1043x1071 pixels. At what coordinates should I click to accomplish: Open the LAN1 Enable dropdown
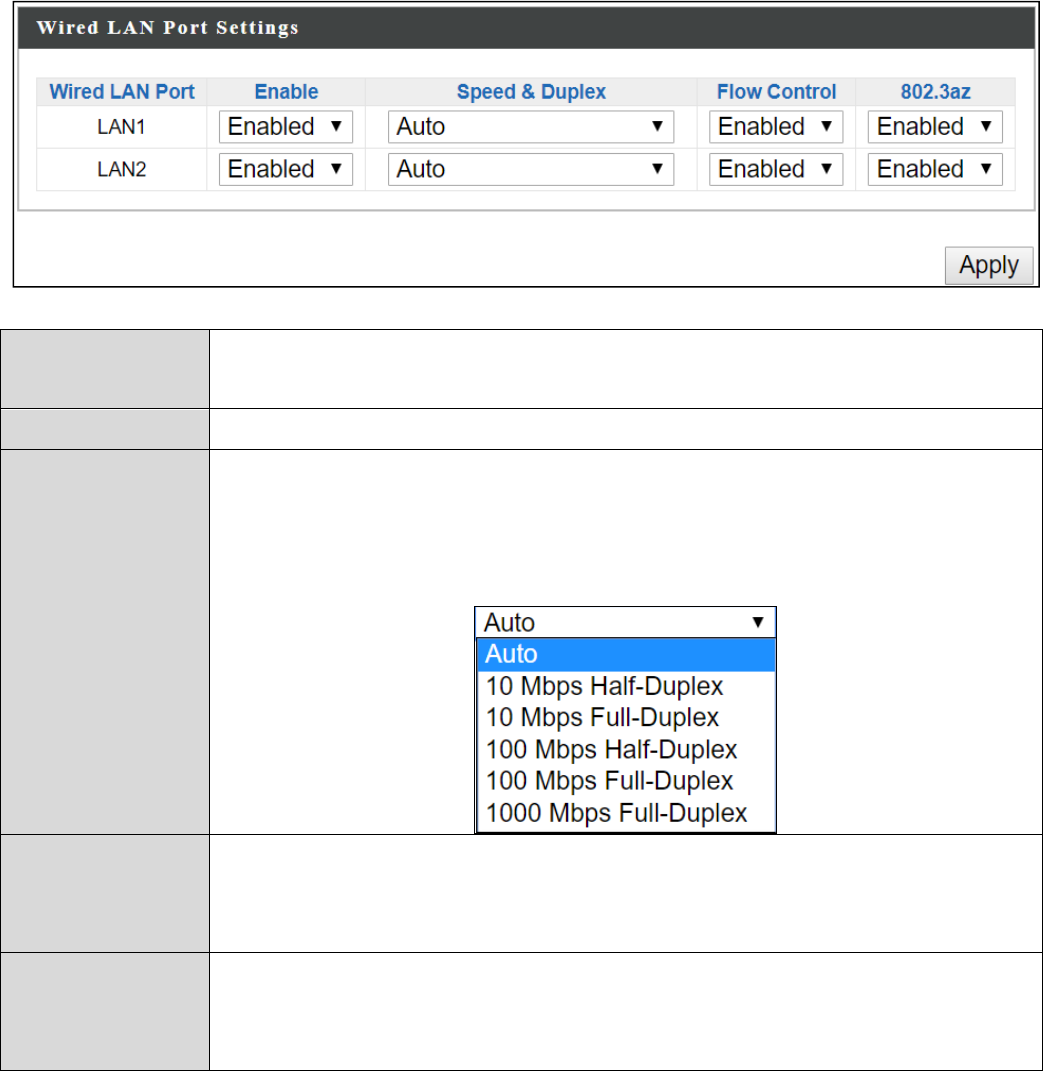pos(285,127)
